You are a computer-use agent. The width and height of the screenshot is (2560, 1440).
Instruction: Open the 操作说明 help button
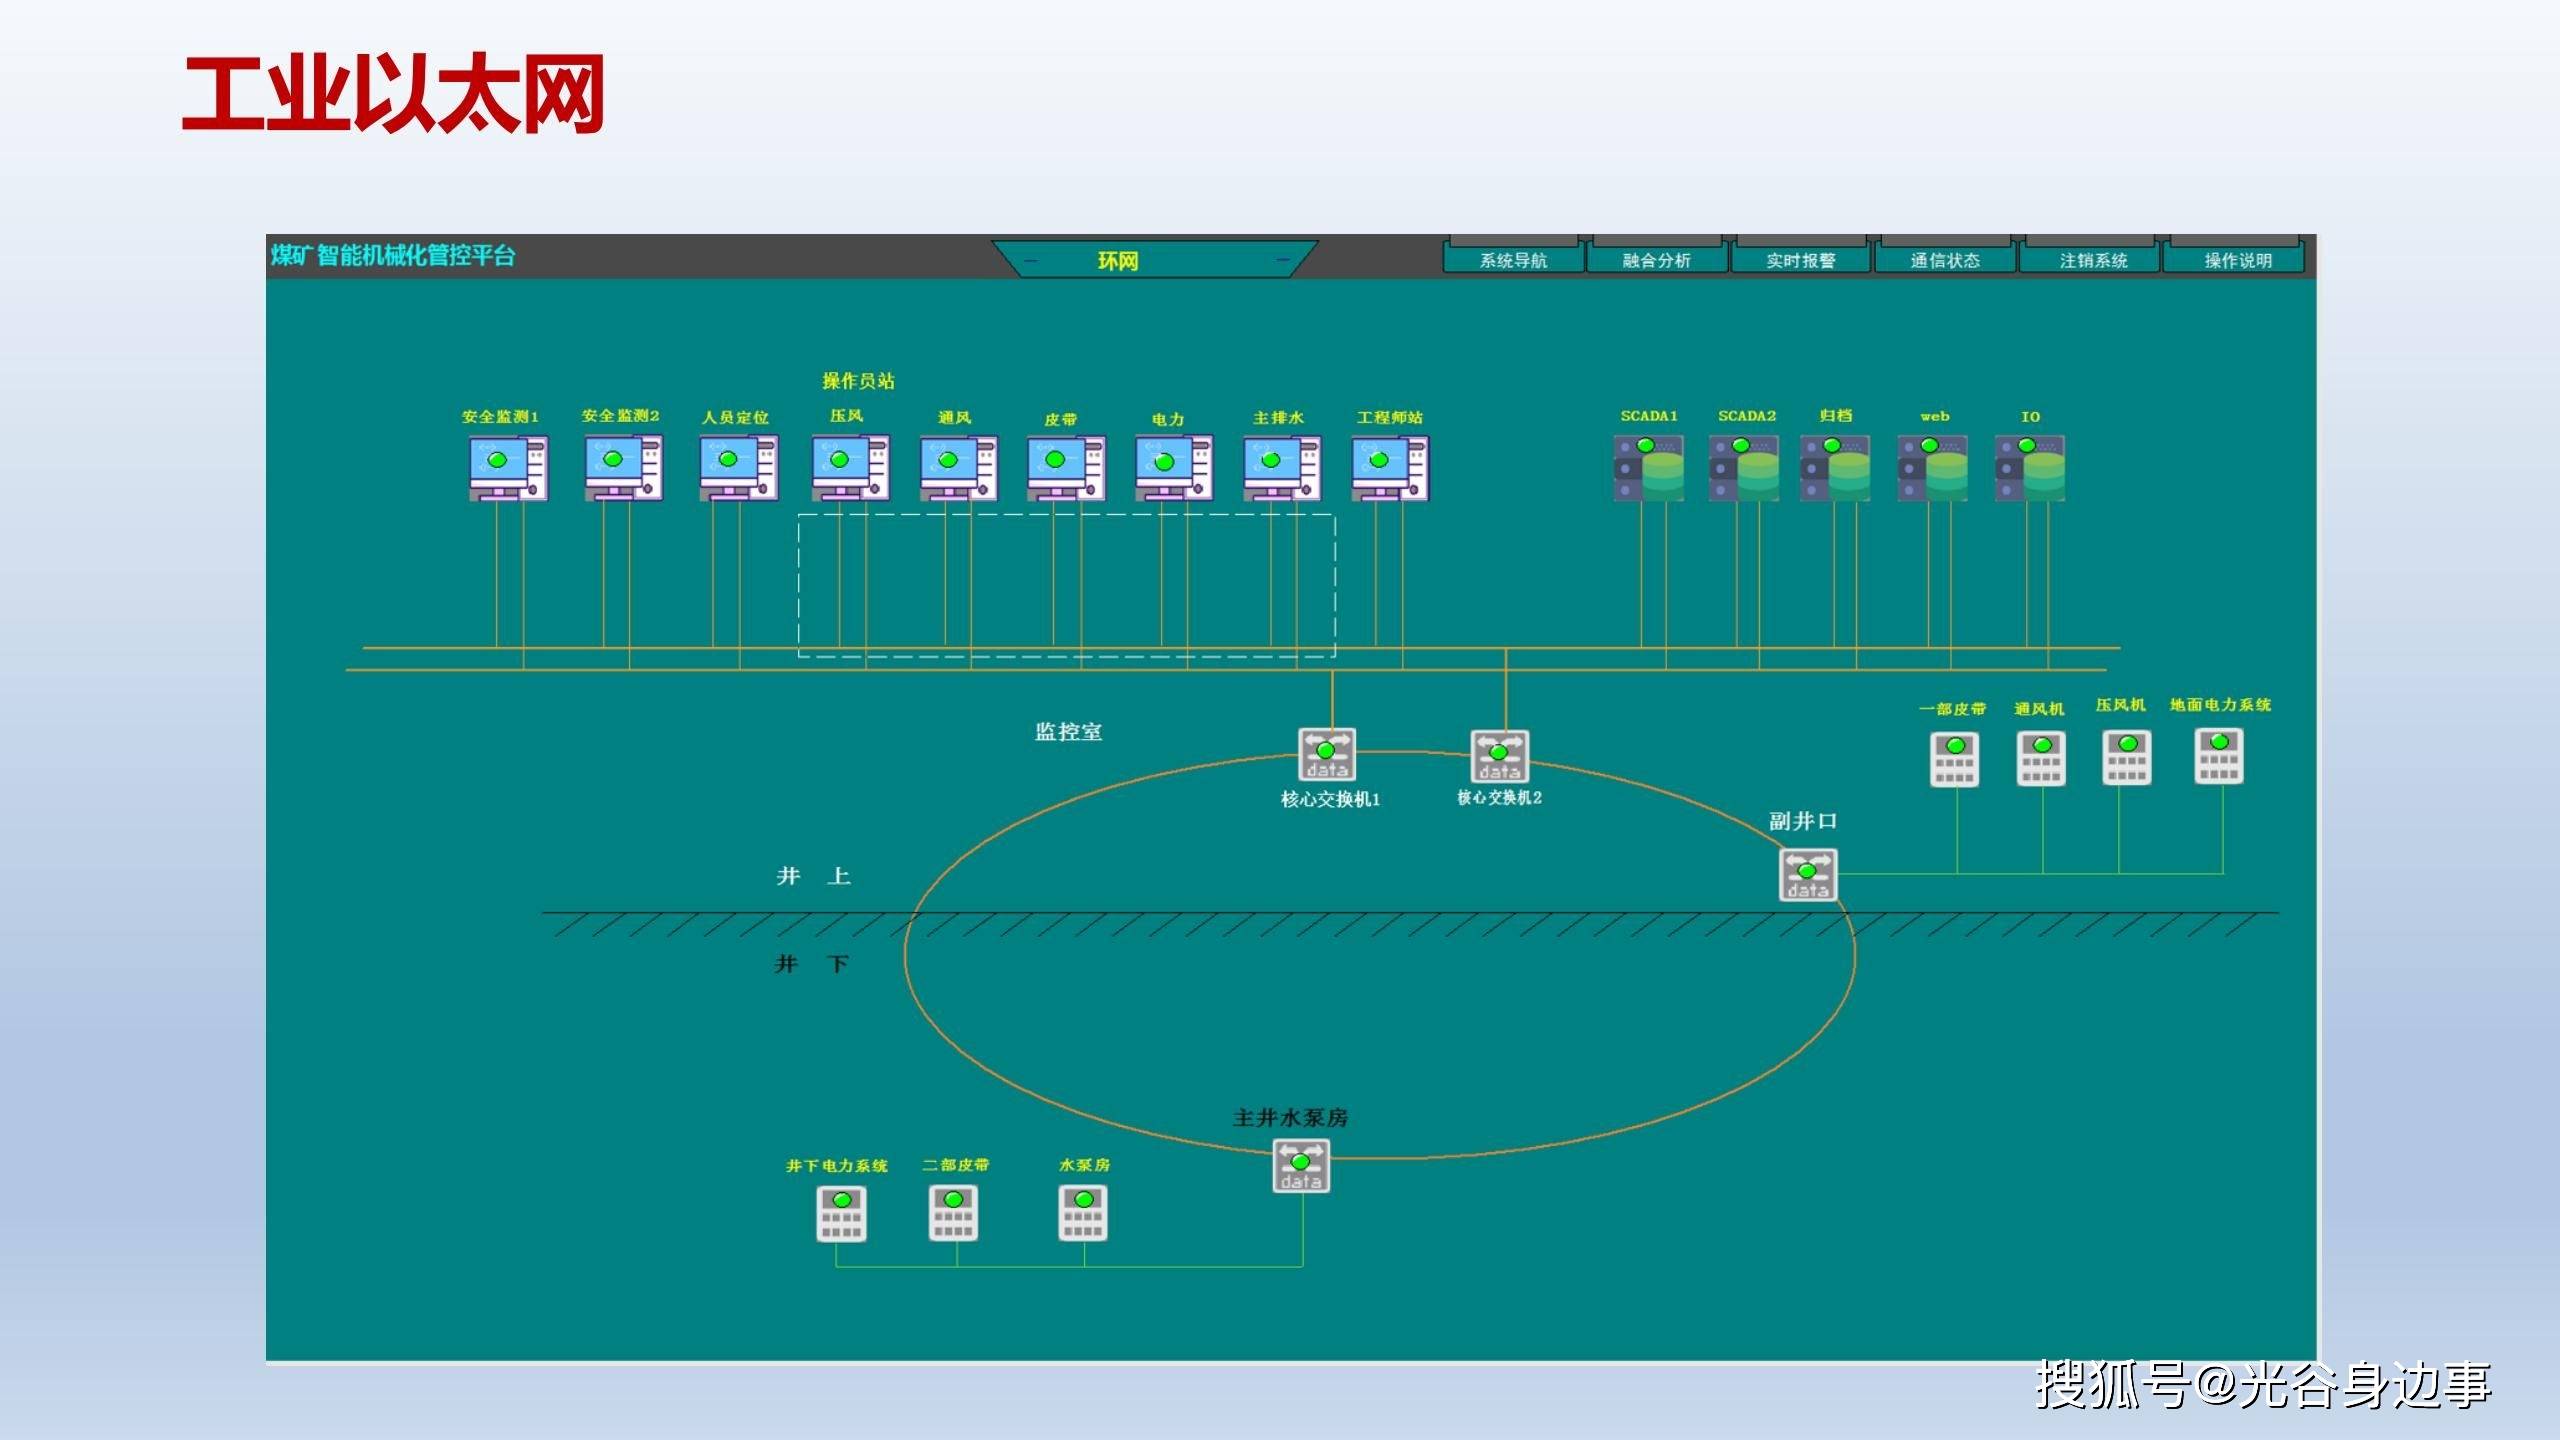coord(2237,258)
